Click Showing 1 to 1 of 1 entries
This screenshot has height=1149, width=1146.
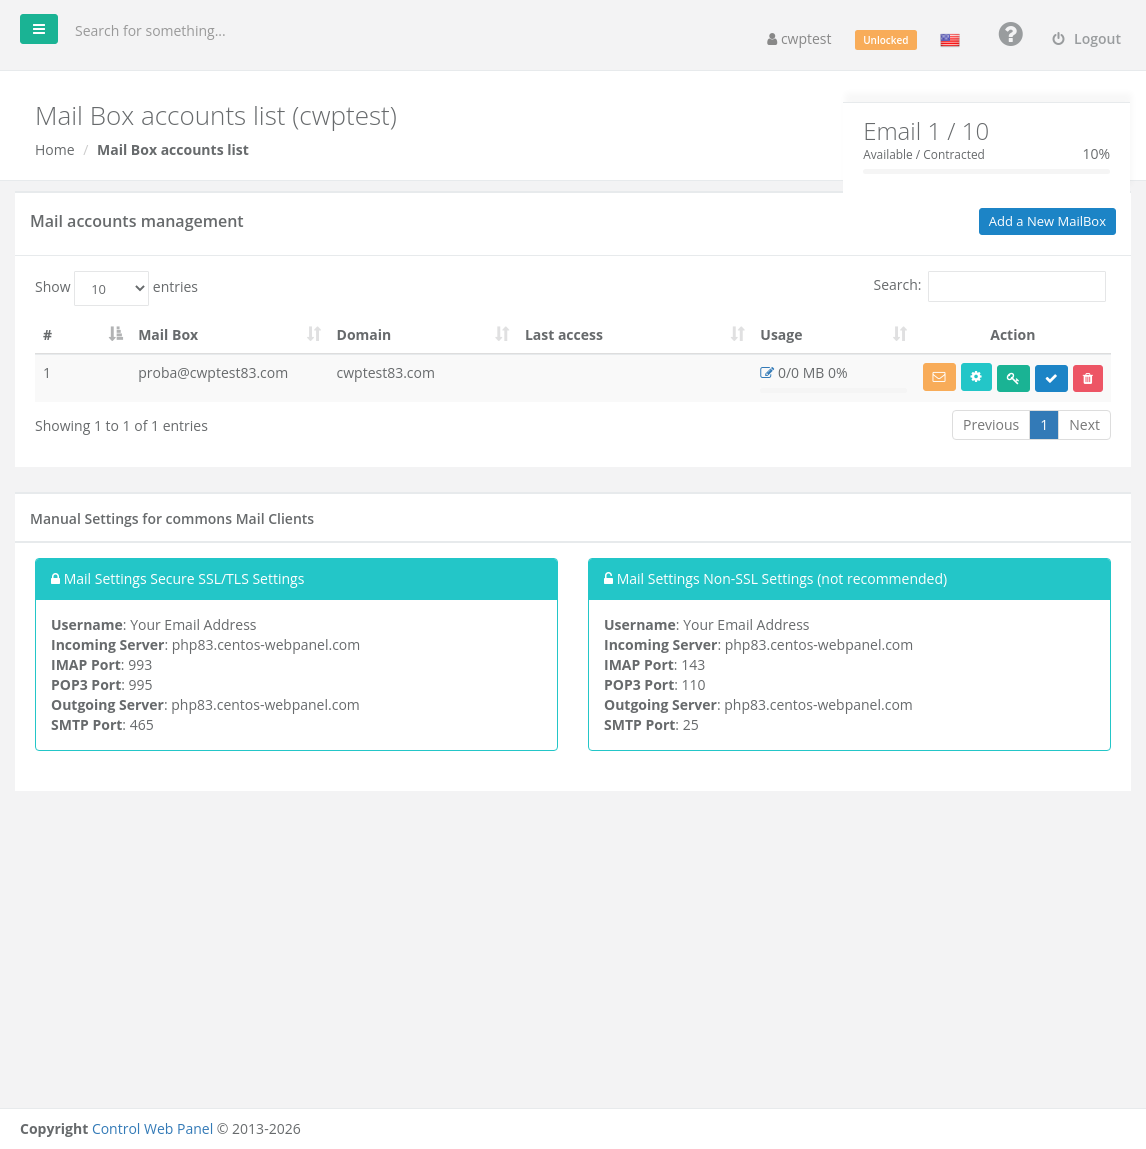coord(121,426)
